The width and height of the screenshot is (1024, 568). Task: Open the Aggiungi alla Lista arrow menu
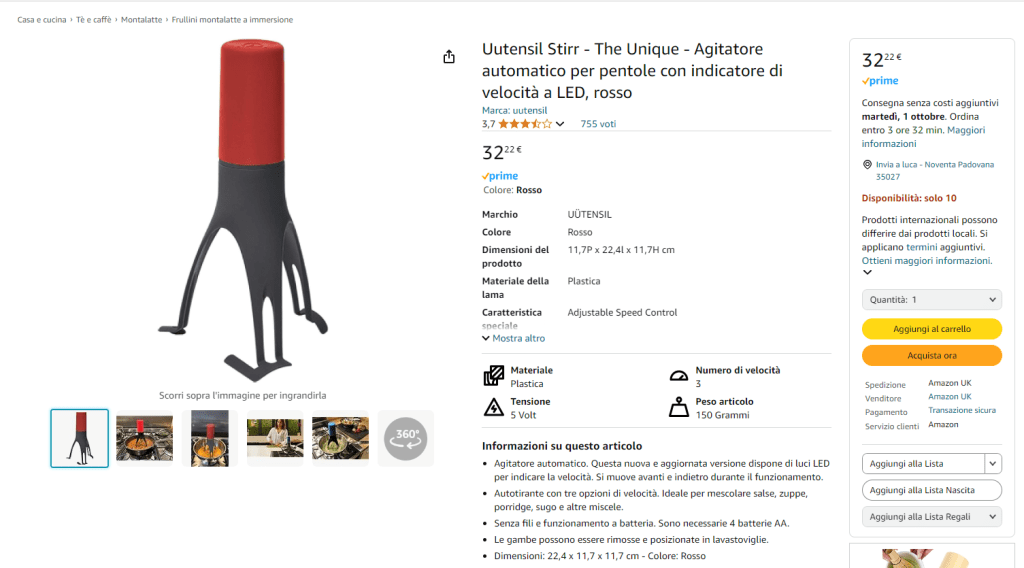pos(993,464)
